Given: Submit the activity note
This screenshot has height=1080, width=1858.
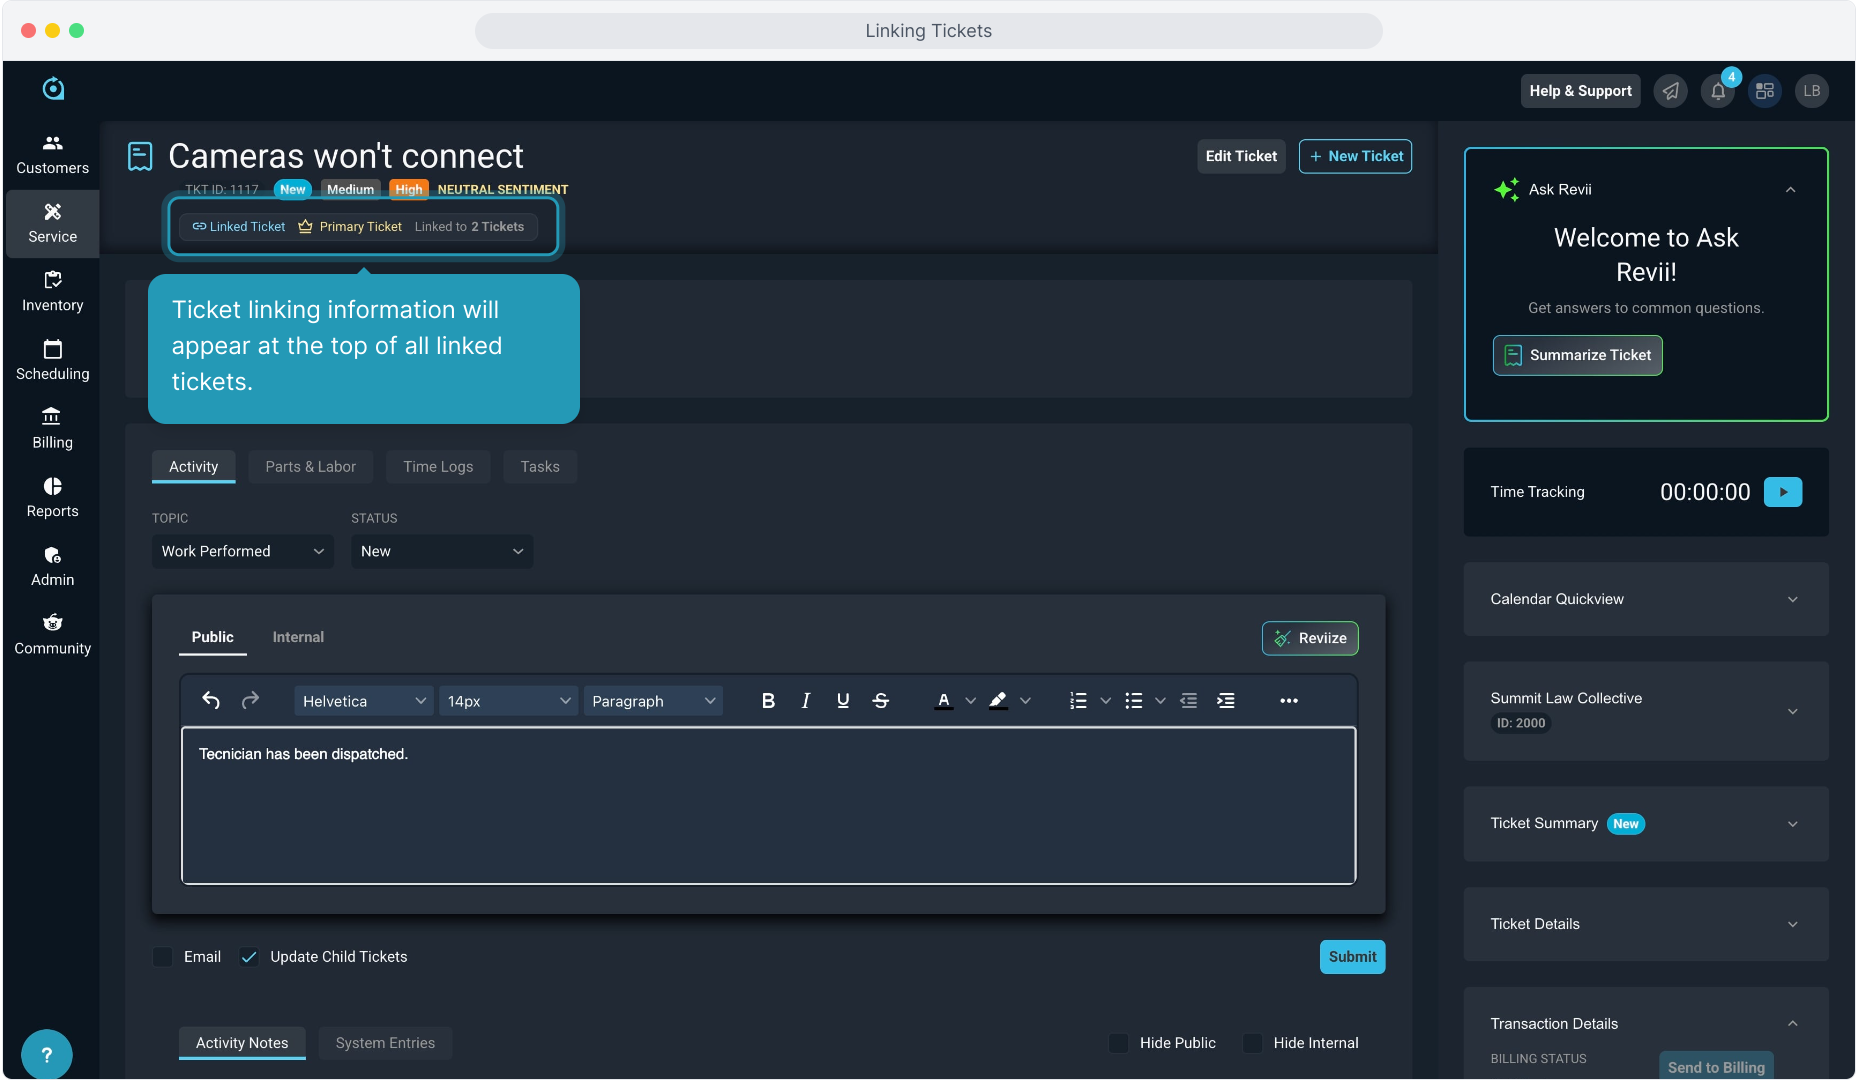Looking at the screenshot, I should click(x=1351, y=957).
